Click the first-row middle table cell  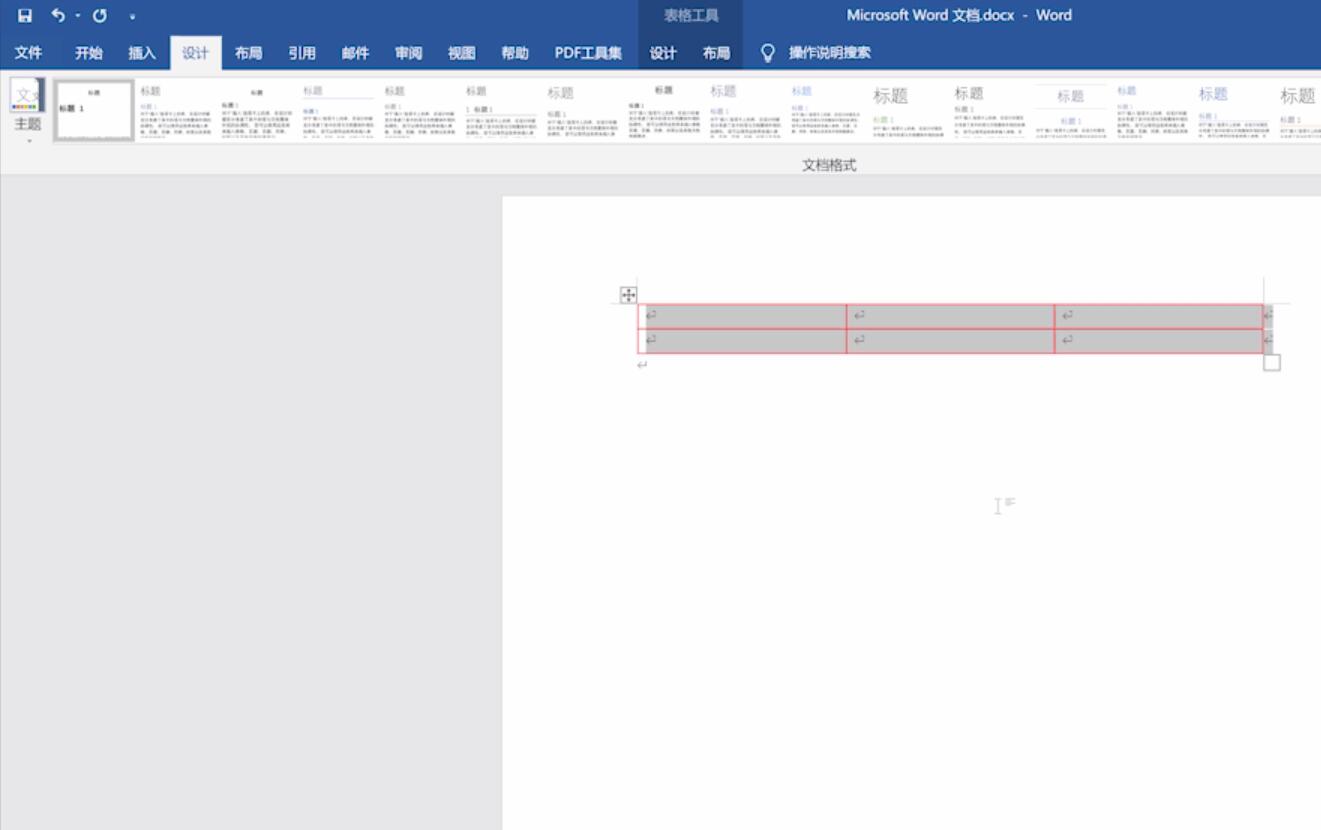(950, 316)
